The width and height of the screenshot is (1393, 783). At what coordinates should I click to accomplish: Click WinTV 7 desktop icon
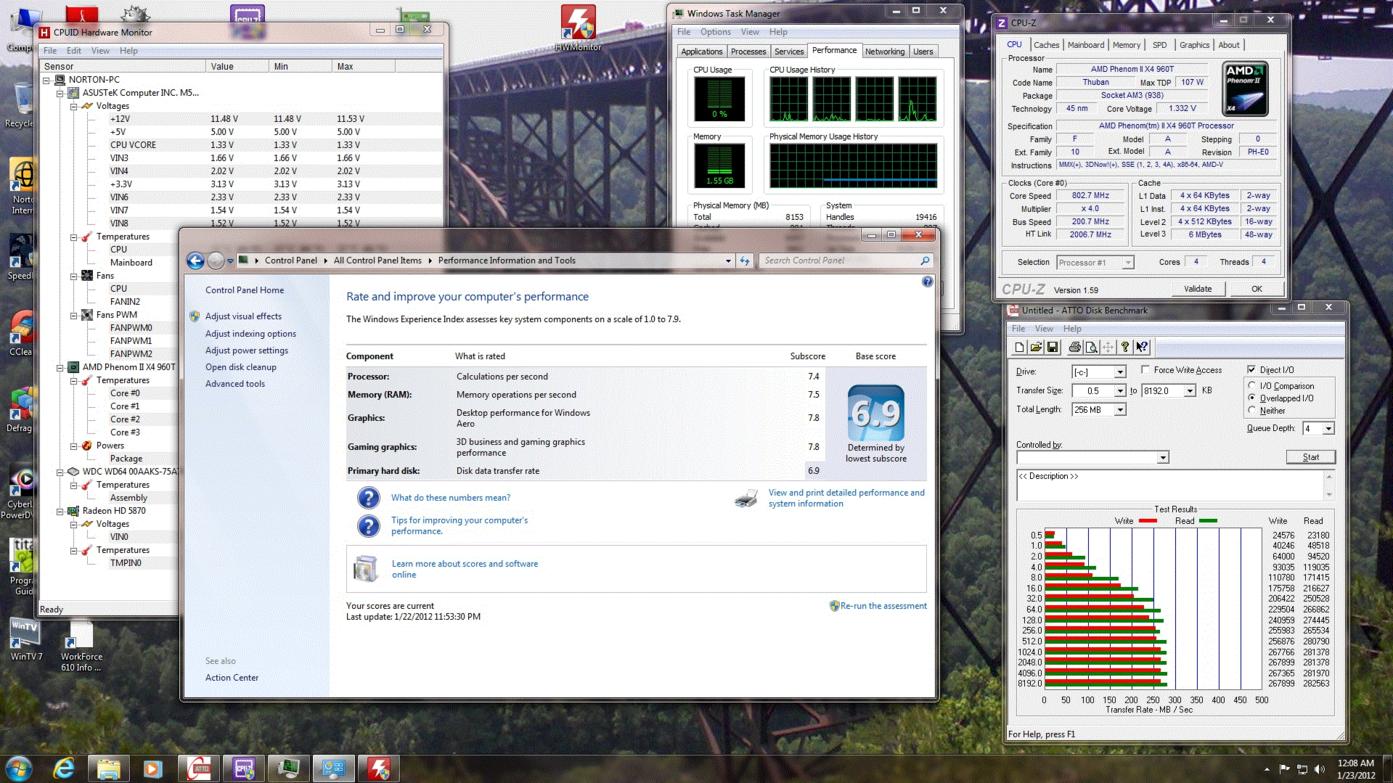25,640
